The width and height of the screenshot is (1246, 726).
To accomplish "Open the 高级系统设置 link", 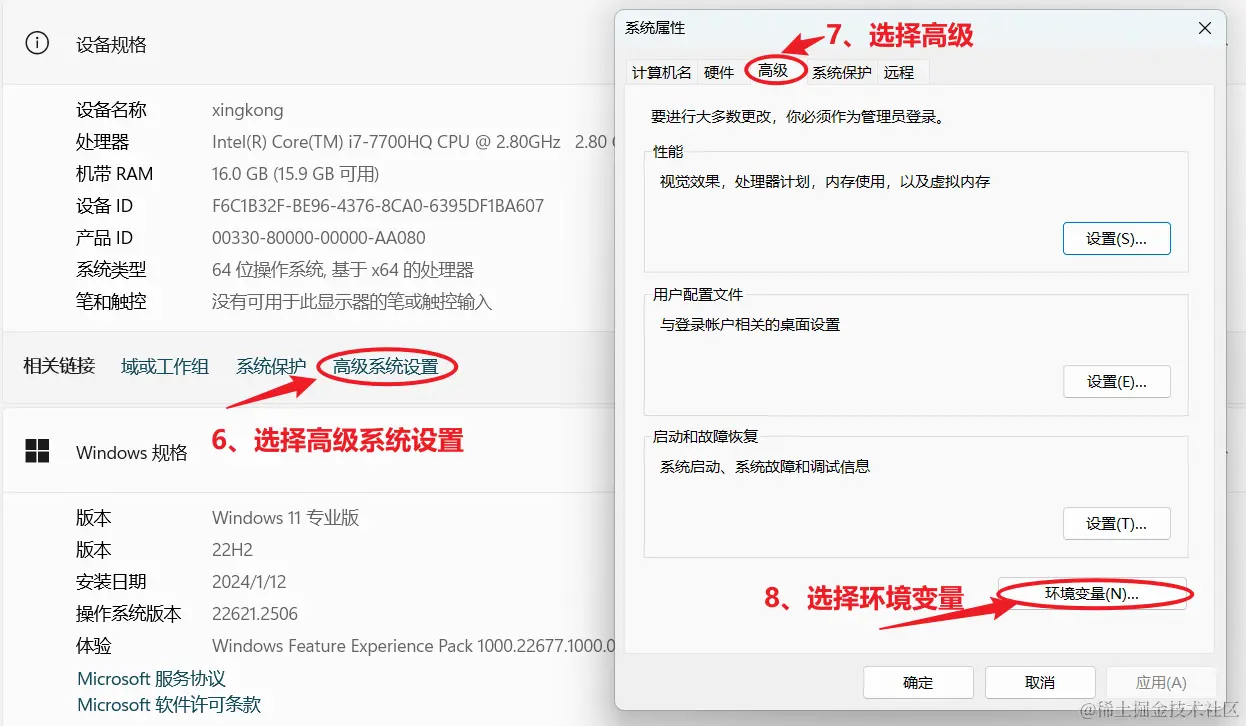I will click(386, 367).
